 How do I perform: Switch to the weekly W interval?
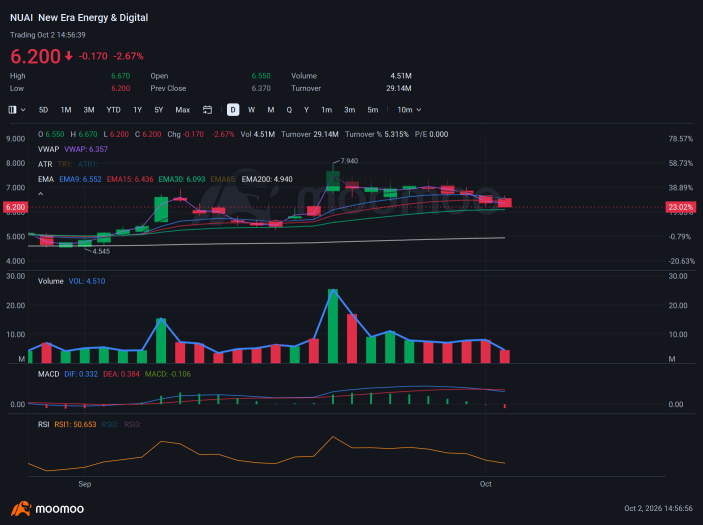pyautogui.click(x=252, y=110)
